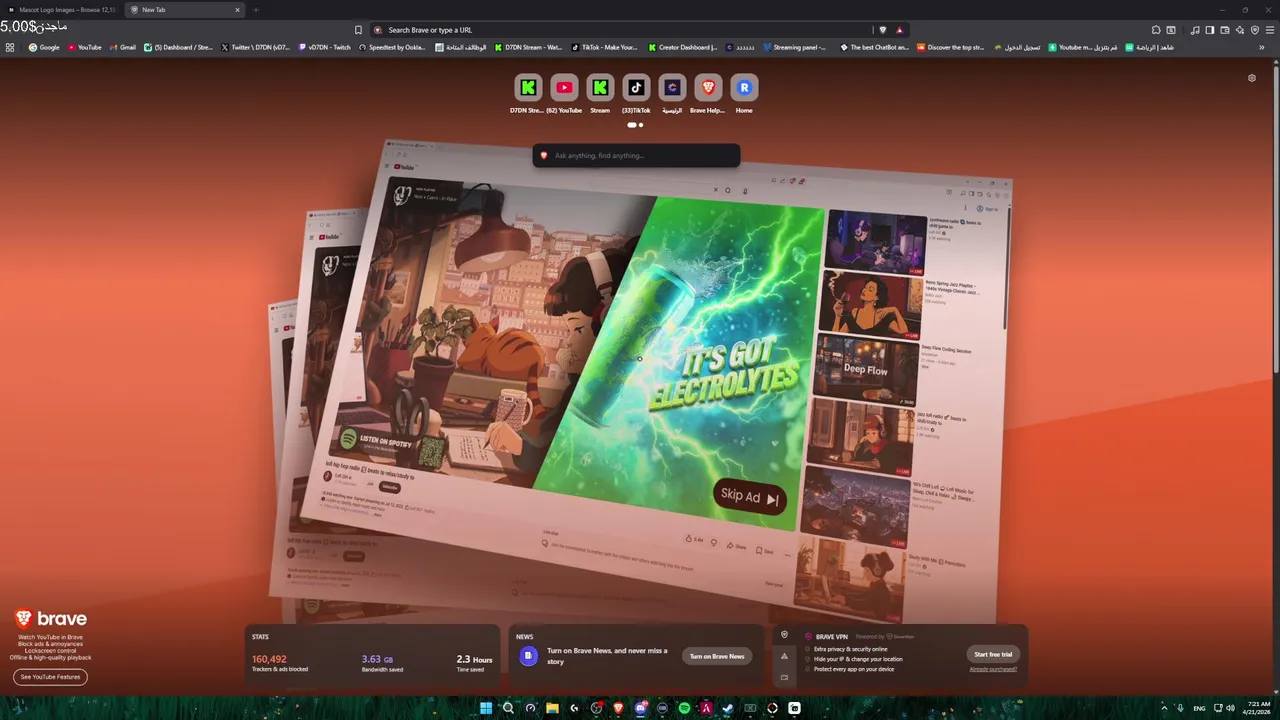Open the YouTube bookmark in bookmarks bar
The height and width of the screenshot is (720, 1280).
85,47
